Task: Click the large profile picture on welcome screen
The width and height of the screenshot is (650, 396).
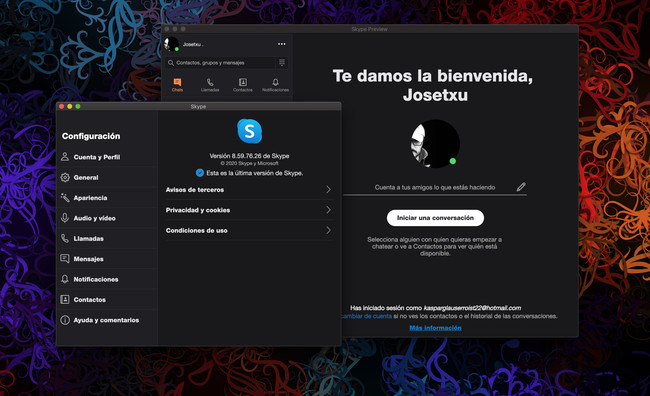Action: [x=435, y=143]
